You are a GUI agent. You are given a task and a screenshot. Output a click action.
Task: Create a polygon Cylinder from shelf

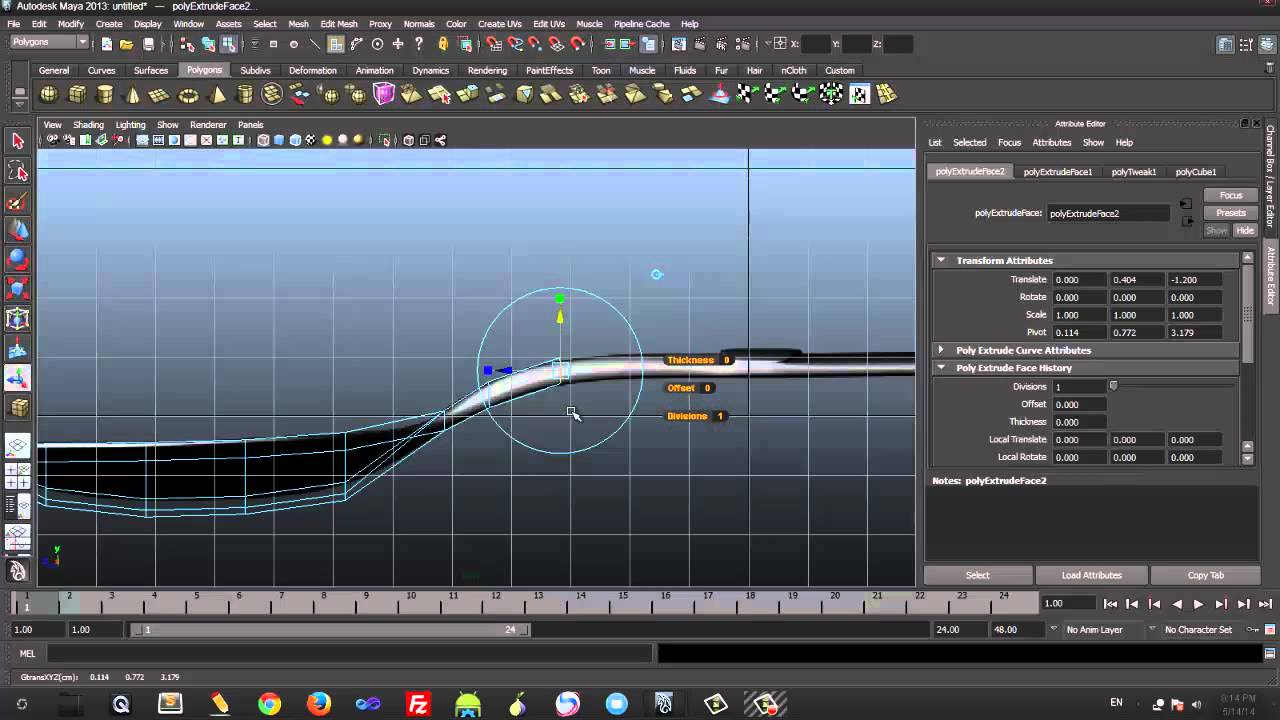(105, 95)
